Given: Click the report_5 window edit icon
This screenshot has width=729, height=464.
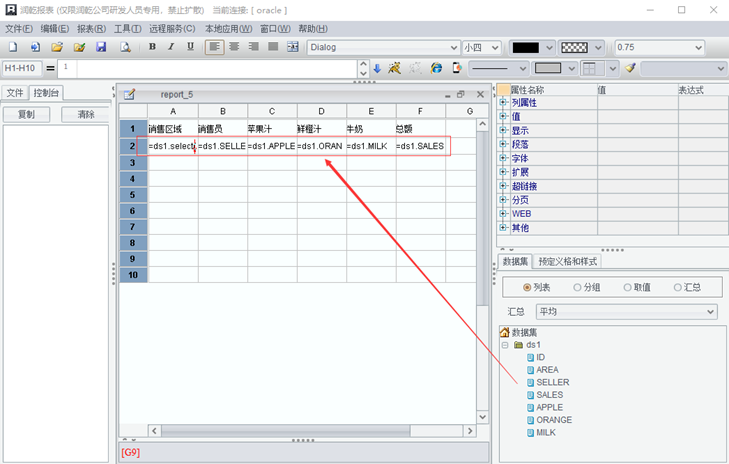Looking at the screenshot, I should [129, 94].
